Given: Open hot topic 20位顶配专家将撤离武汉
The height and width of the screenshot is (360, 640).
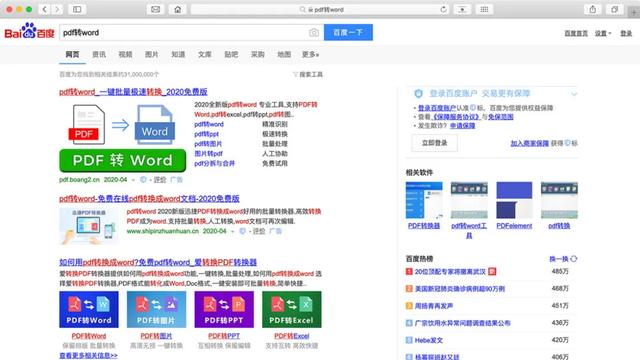Looking at the screenshot, I should point(450,271).
